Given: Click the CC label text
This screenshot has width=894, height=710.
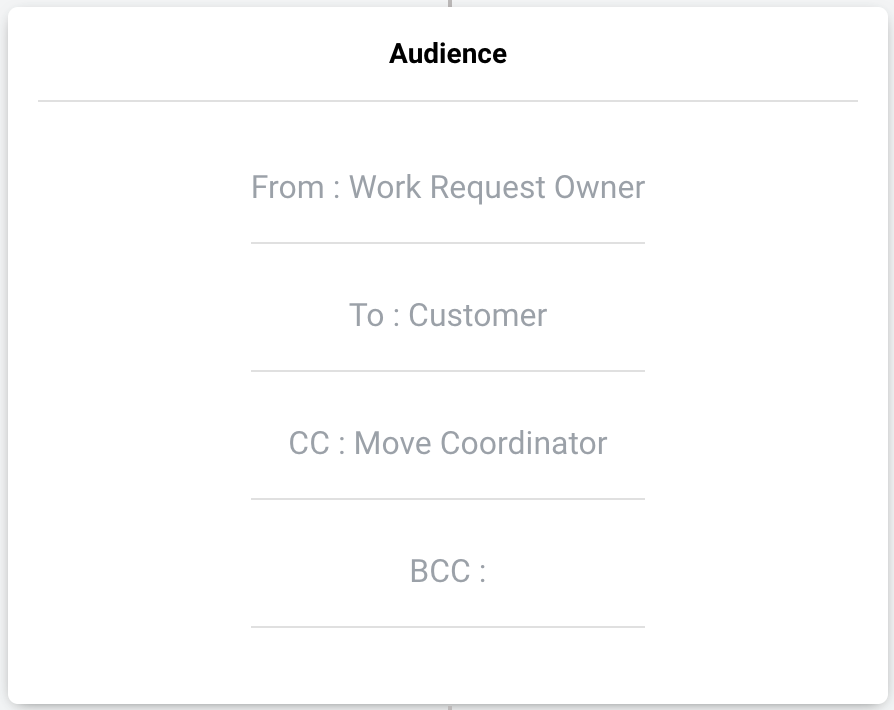Looking at the screenshot, I should tap(309, 444).
